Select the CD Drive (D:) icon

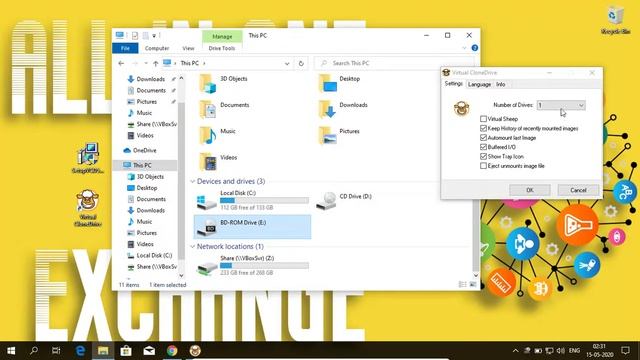click(327, 200)
